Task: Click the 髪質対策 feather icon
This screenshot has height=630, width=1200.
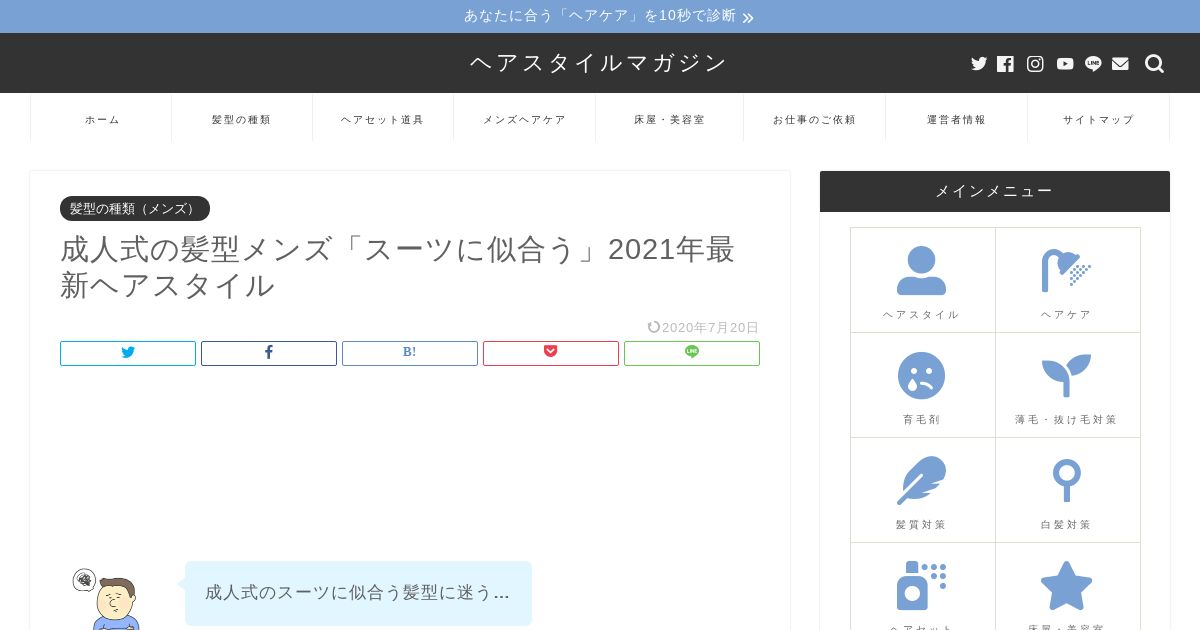Action: 921,481
